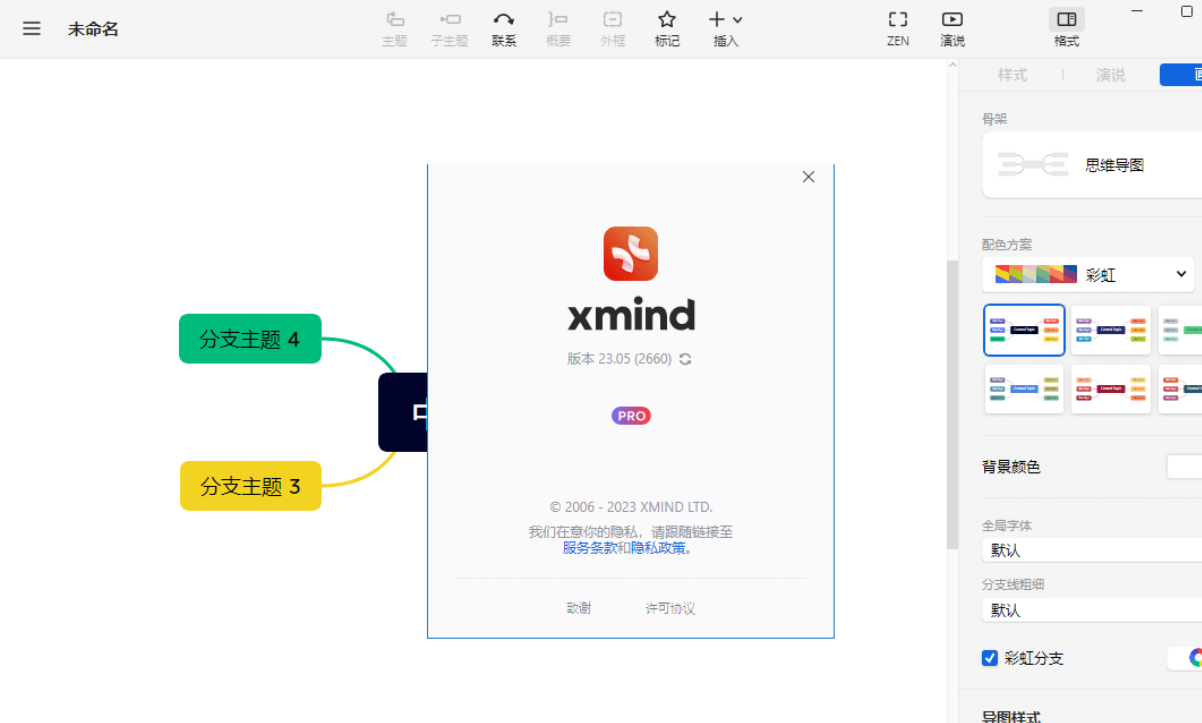Open the 格式 (Format) panel

point(1065,28)
